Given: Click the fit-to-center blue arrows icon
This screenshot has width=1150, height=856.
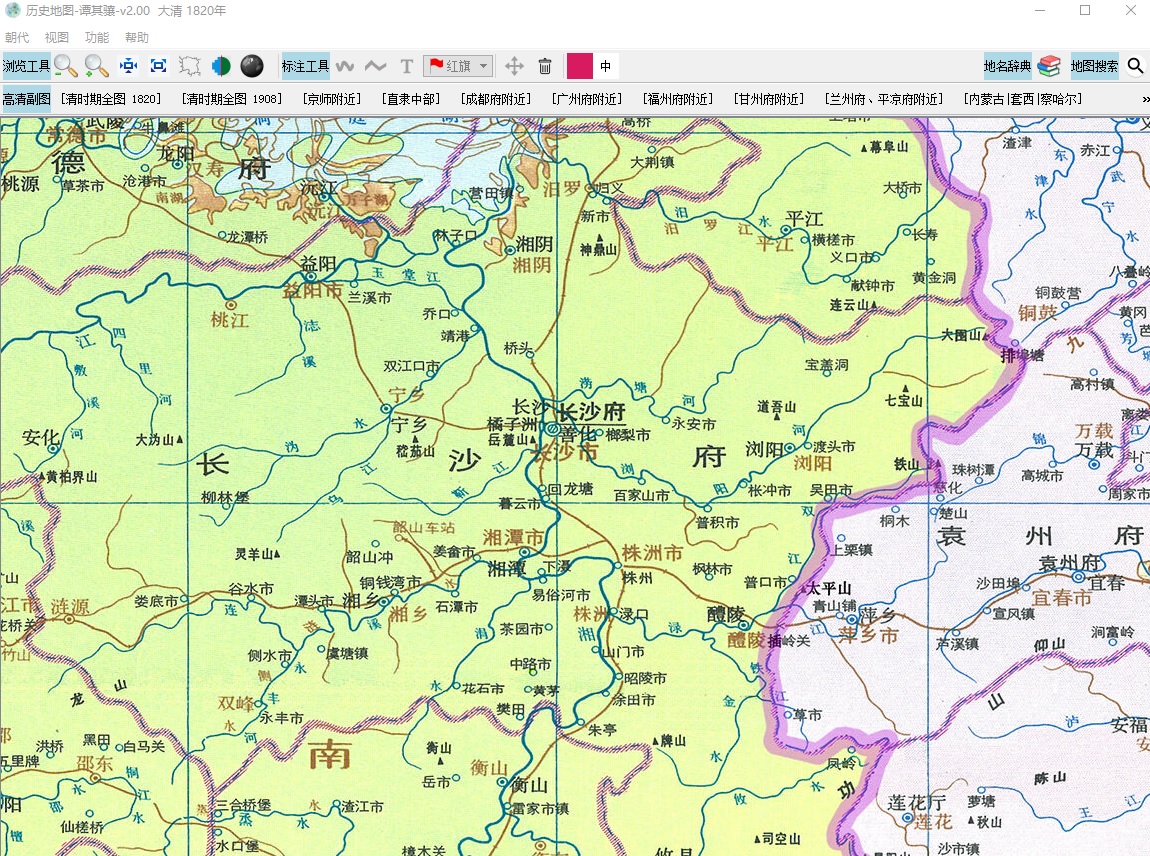Looking at the screenshot, I should pos(128,66).
